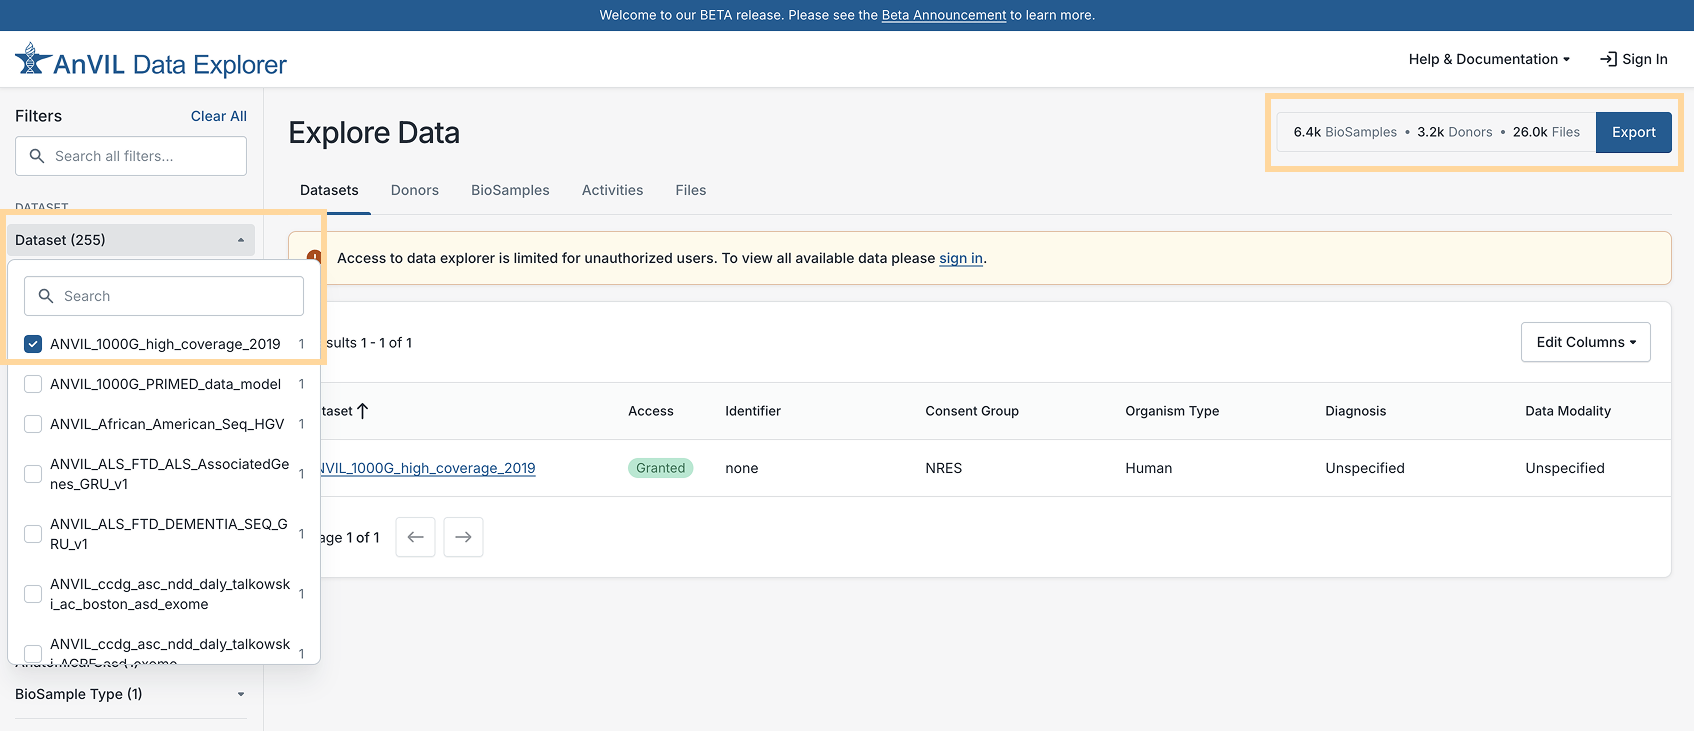Image resolution: width=1694 pixels, height=731 pixels.
Task: Click the sort arrow on Dataset column
Action: click(363, 411)
